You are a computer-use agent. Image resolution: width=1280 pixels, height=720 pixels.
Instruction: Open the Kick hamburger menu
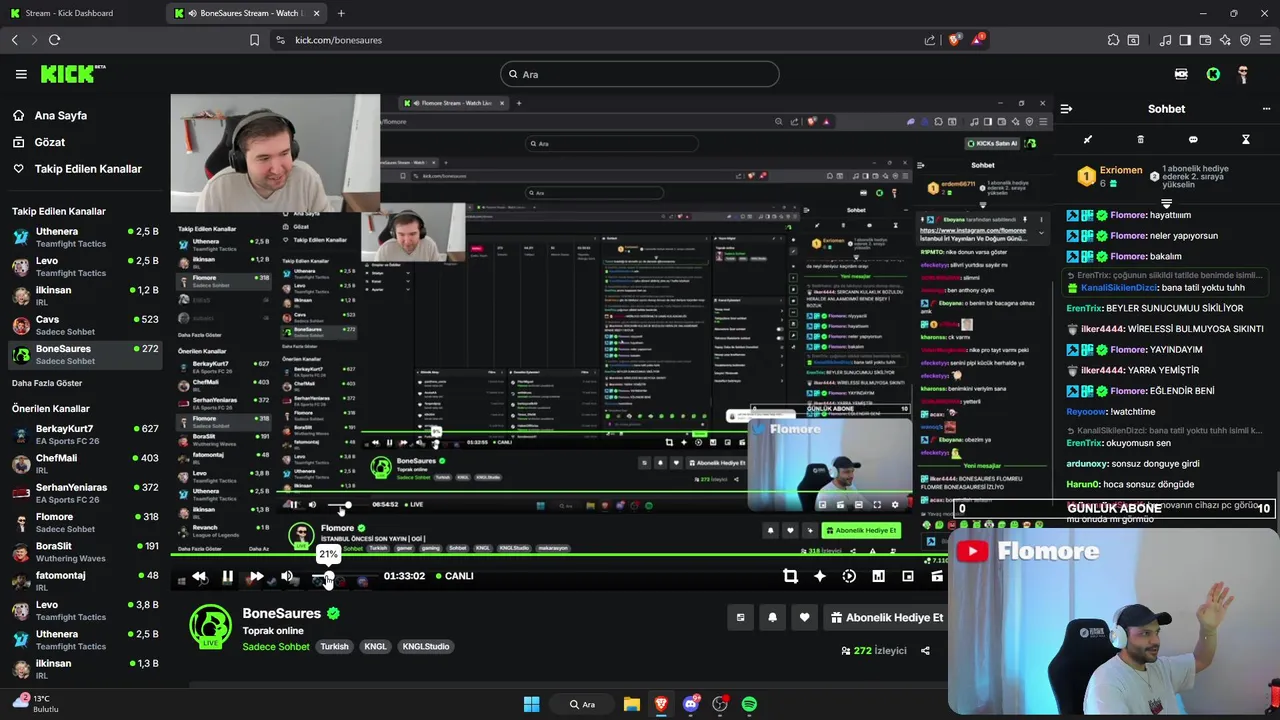click(21, 74)
